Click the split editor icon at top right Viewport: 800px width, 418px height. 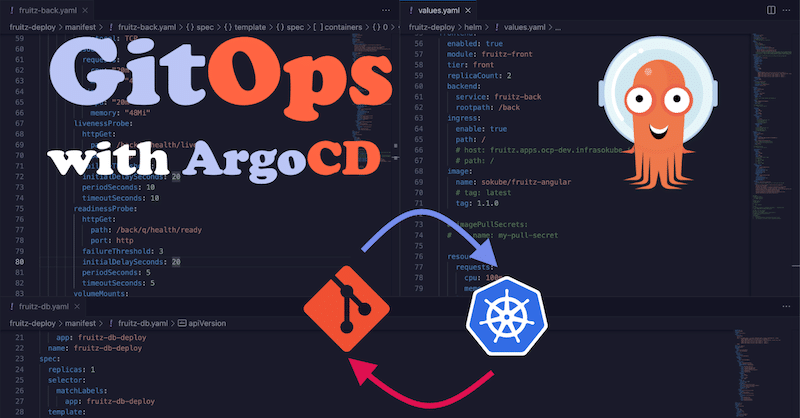click(x=771, y=10)
